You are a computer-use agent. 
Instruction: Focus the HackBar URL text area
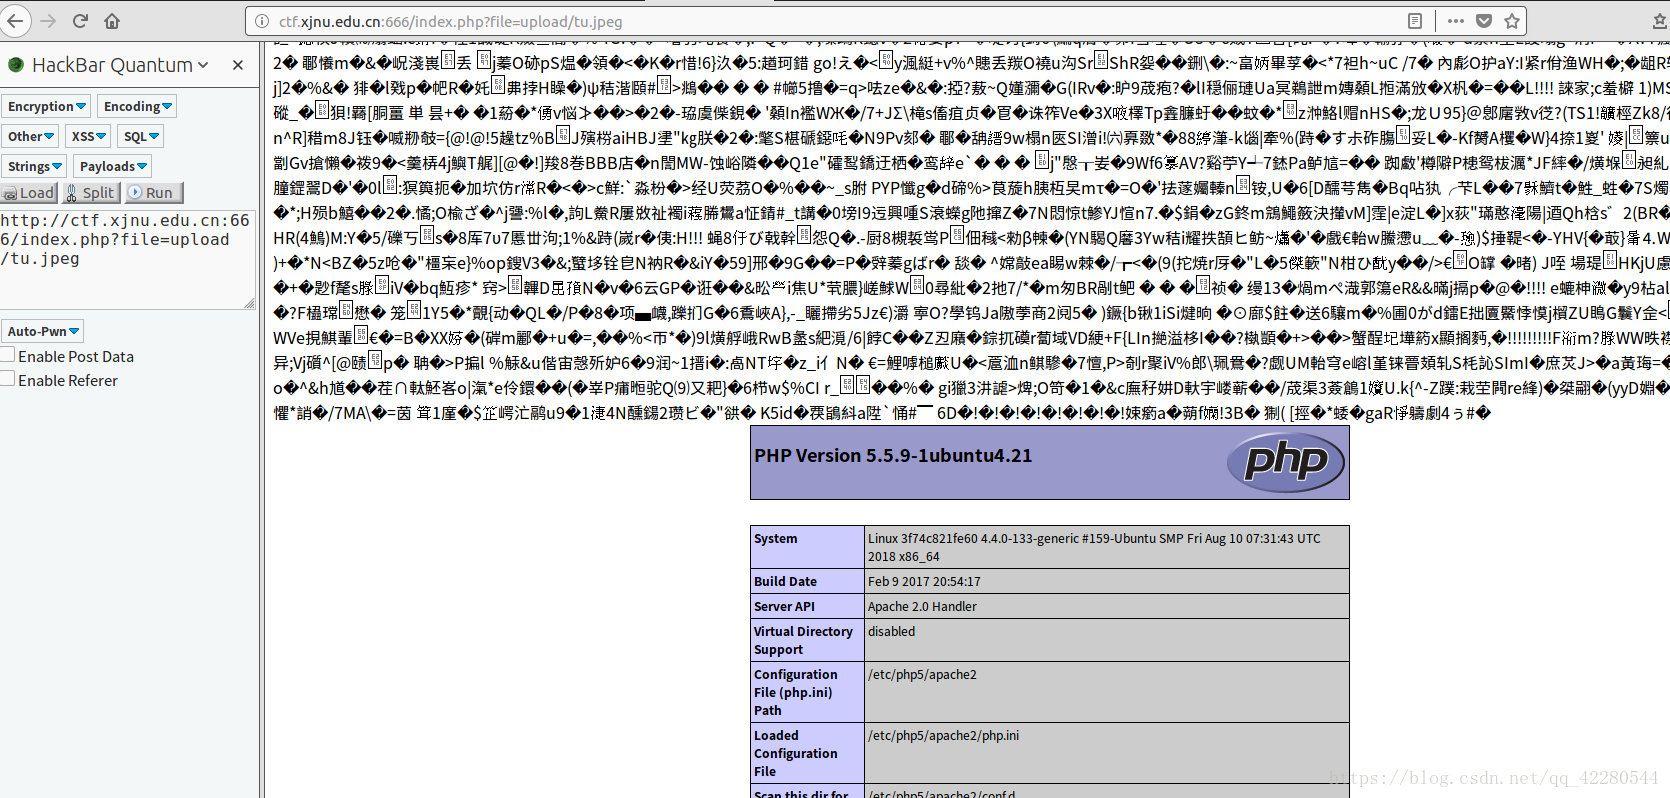(x=128, y=258)
